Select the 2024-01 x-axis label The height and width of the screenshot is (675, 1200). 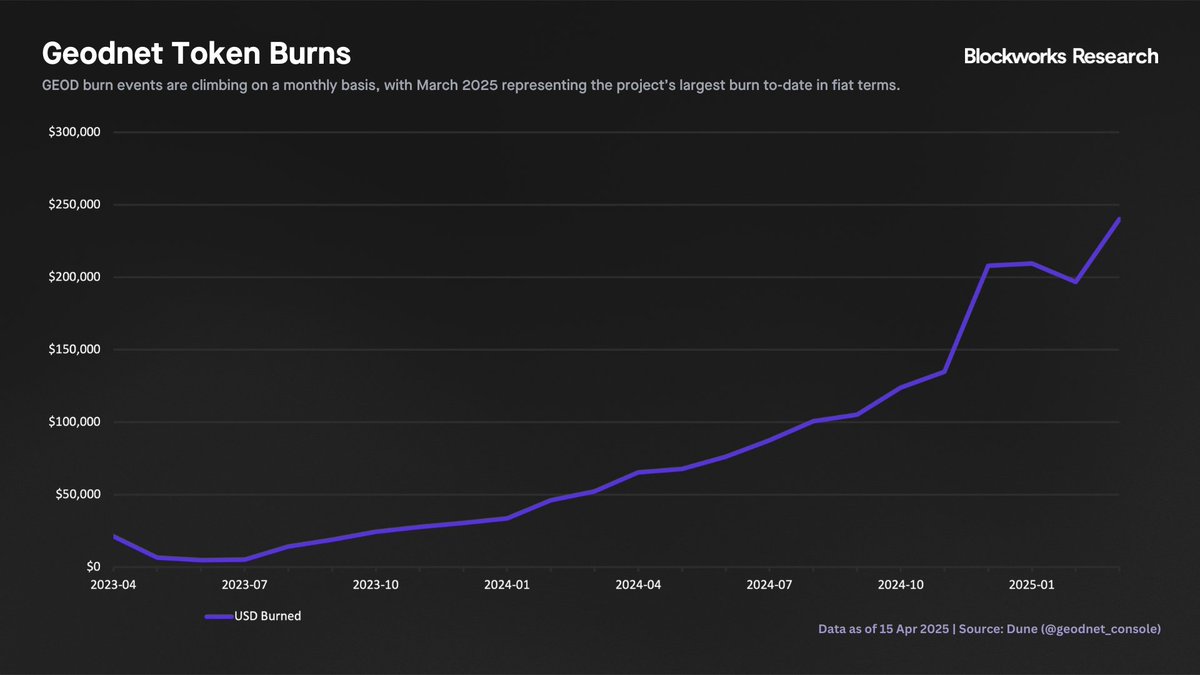click(x=508, y=584)
